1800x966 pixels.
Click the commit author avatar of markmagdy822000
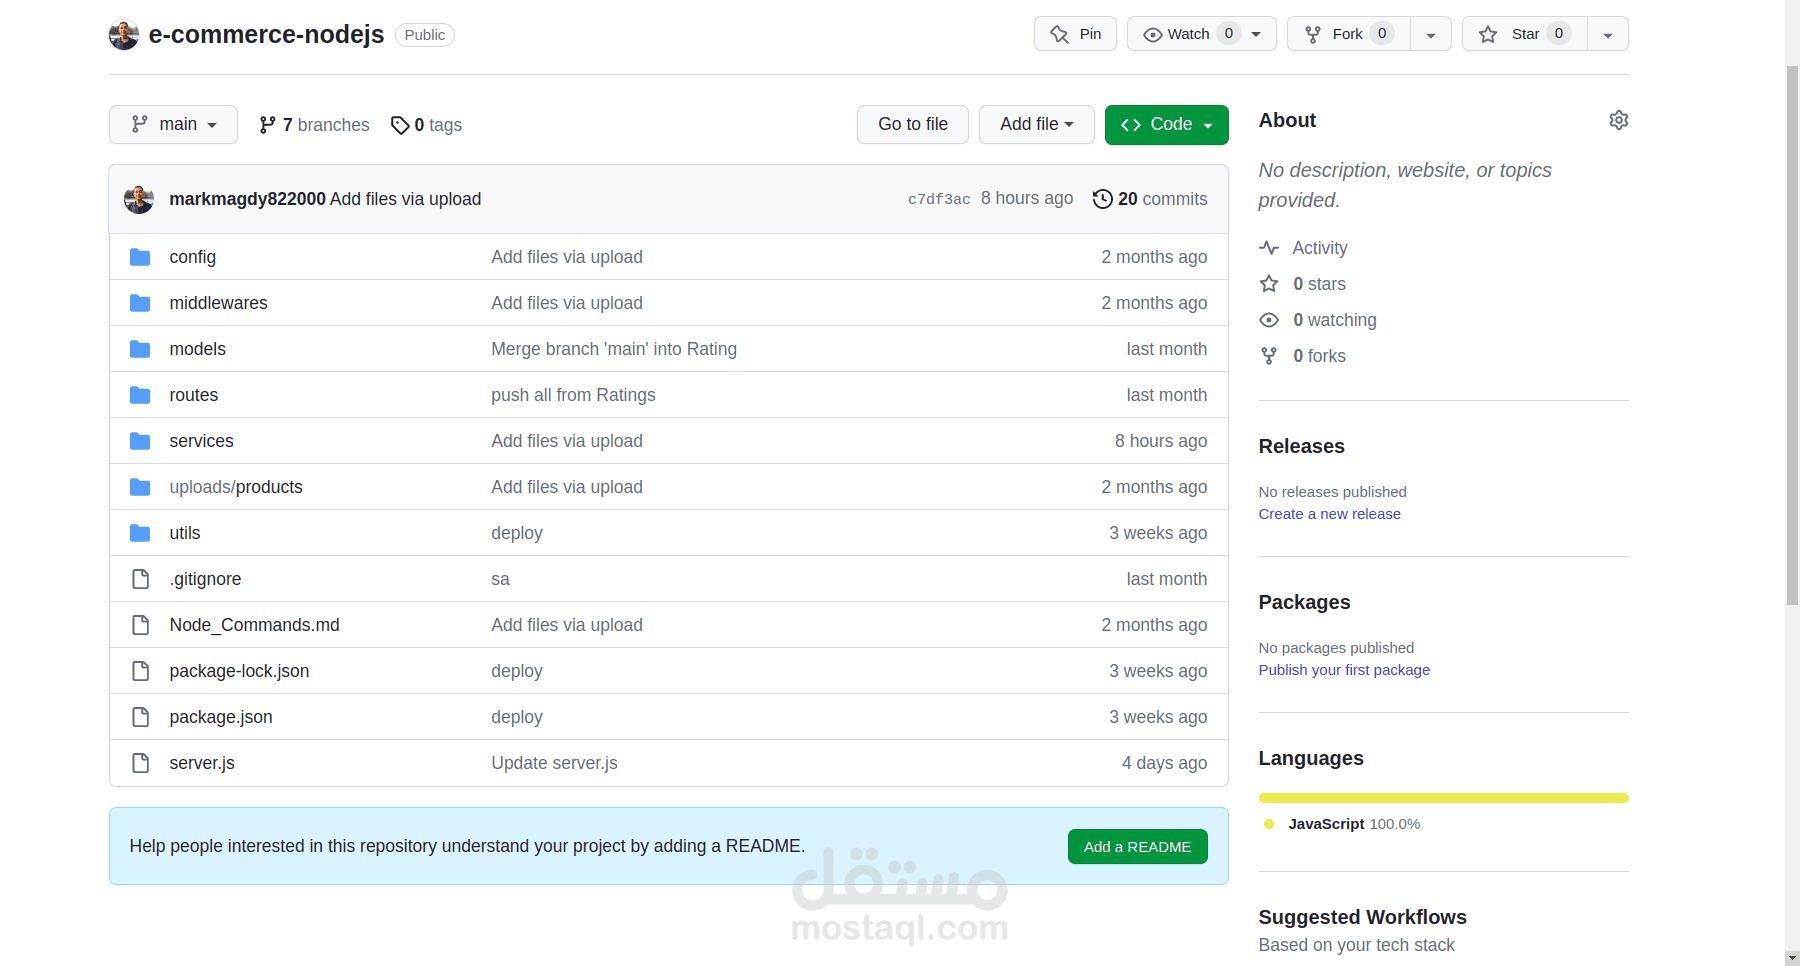[x=139, y=199]
